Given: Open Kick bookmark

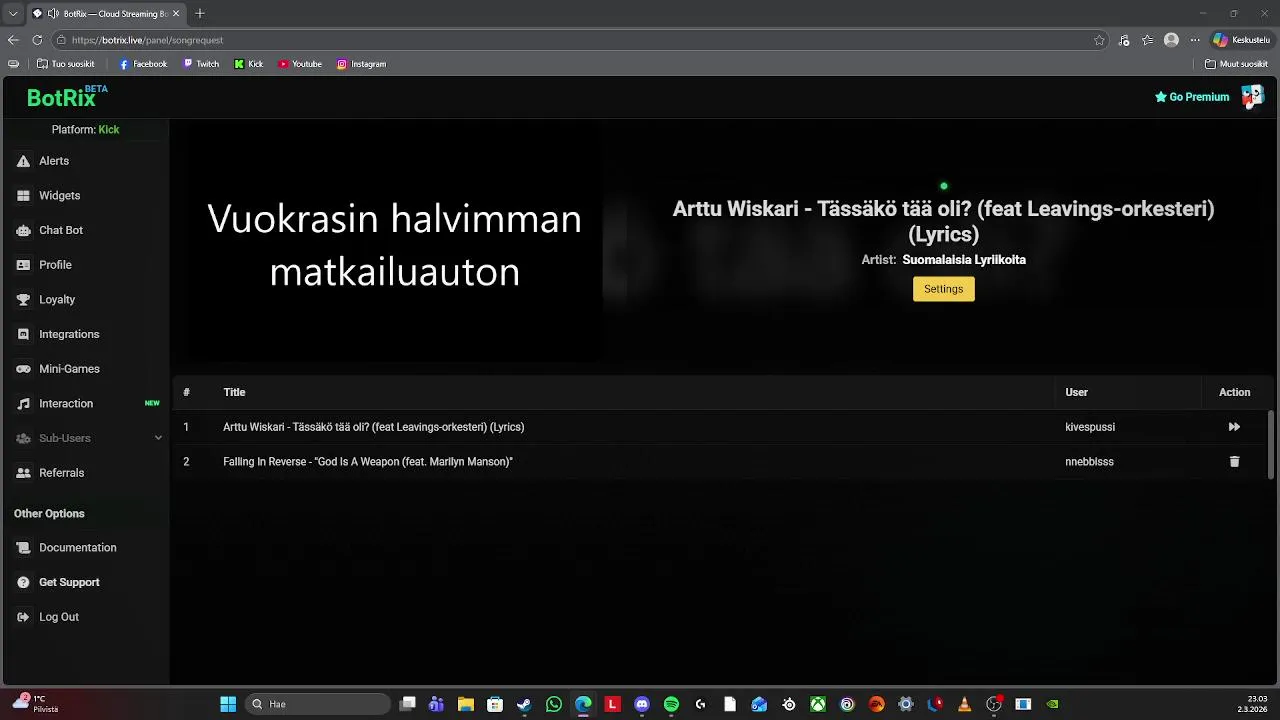Looking at the screenshot, I should [249, 64].
